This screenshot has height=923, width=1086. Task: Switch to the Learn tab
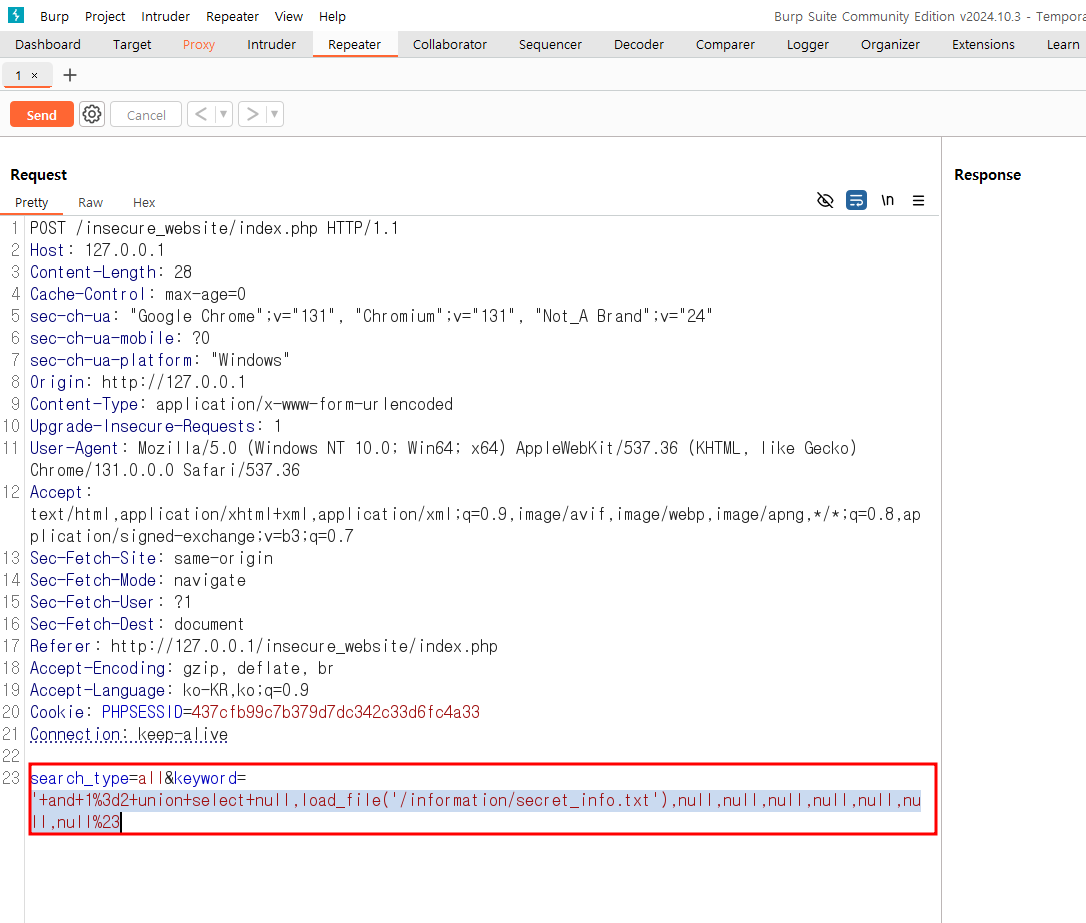pos(1062,44)
